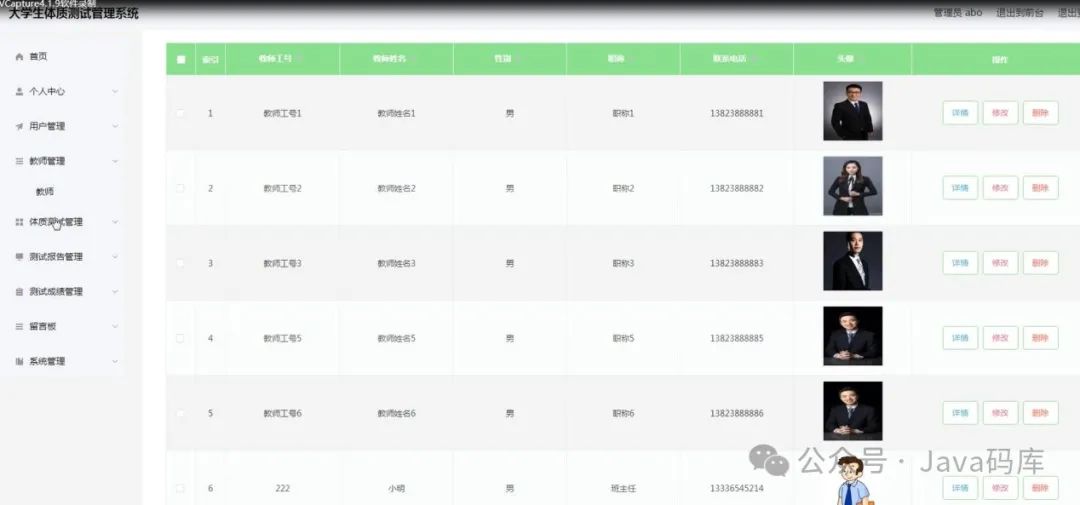The image size is (1080, 505).
Task: Click 修改 button for the 小明 row
Action: [1000, 488]
